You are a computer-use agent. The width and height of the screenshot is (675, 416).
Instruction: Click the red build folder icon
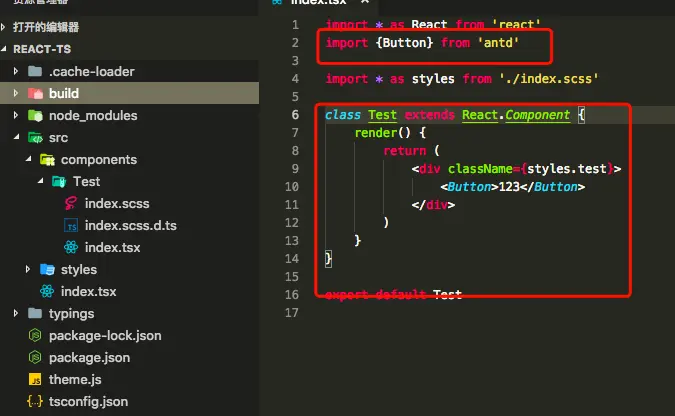click(35, 93)
